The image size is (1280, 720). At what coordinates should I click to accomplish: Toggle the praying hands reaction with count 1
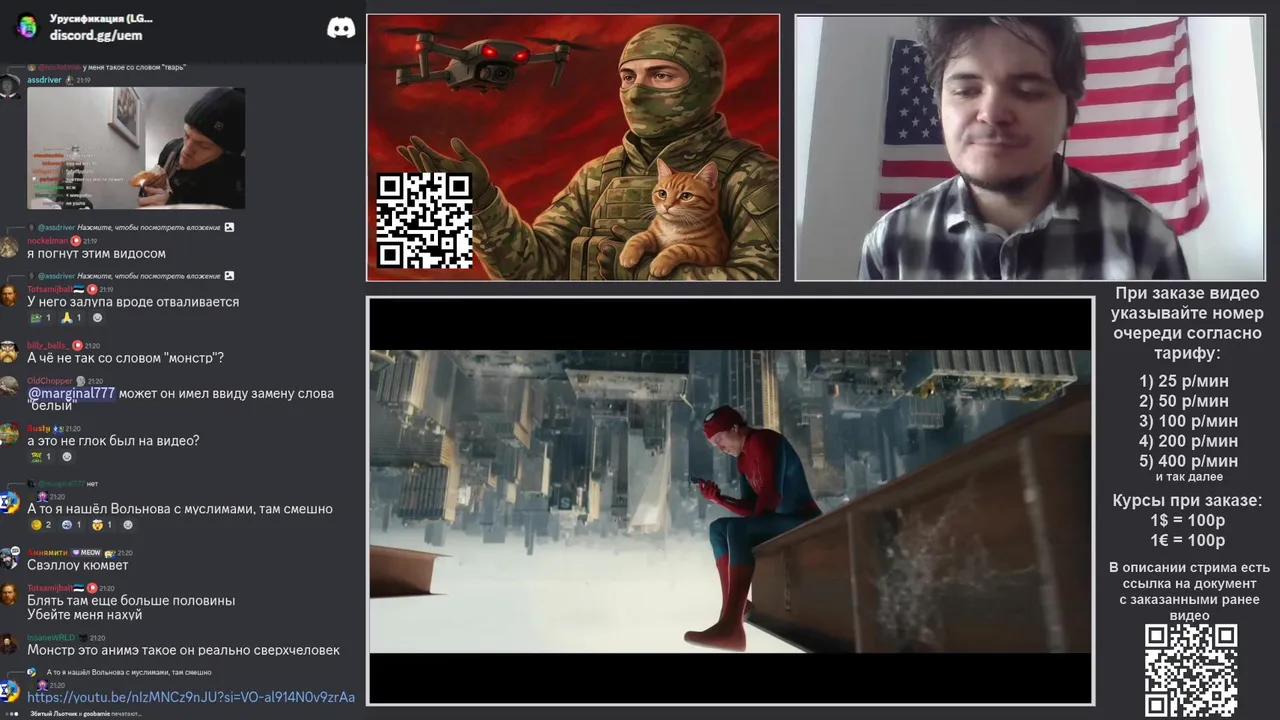71,318
